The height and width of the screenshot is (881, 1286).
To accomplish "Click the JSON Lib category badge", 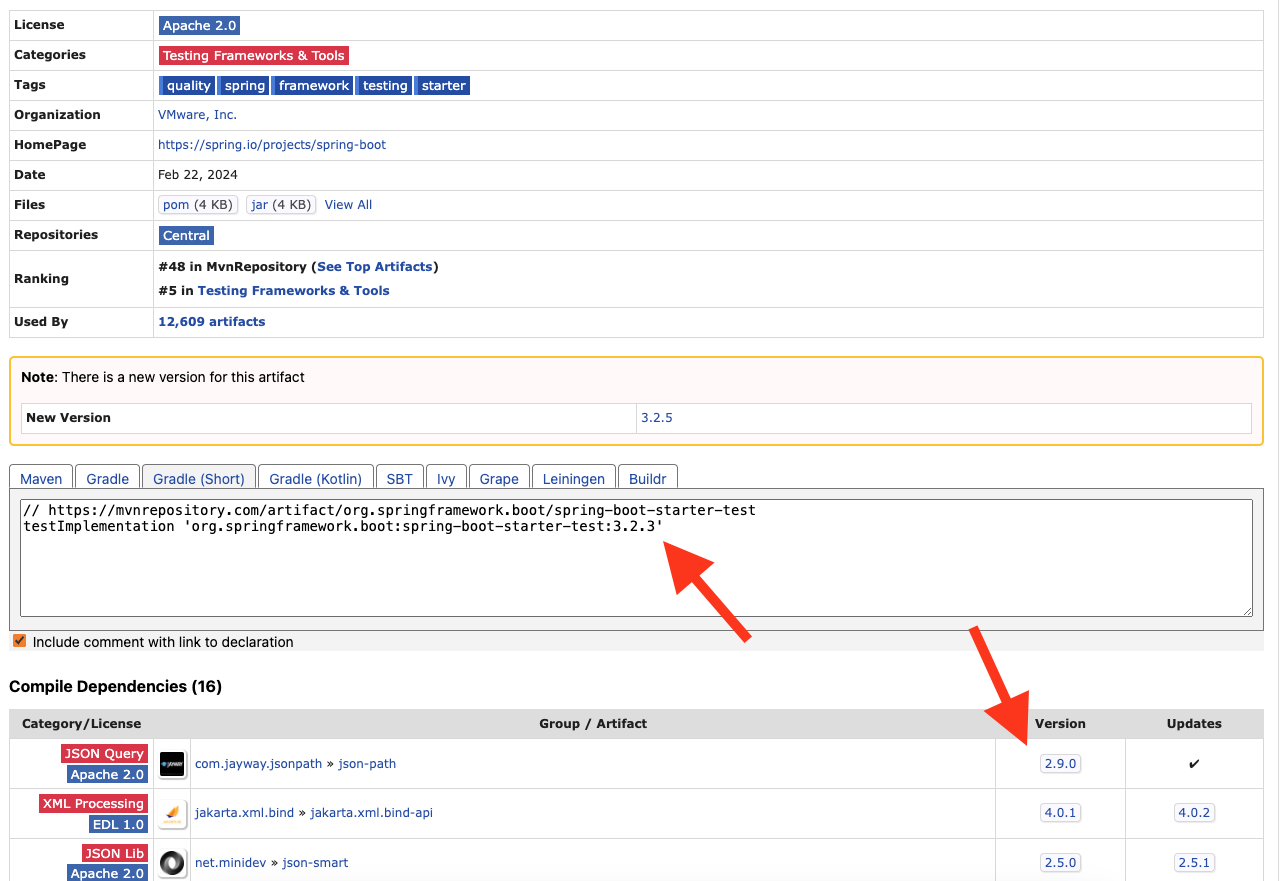I will click(115, 854).
